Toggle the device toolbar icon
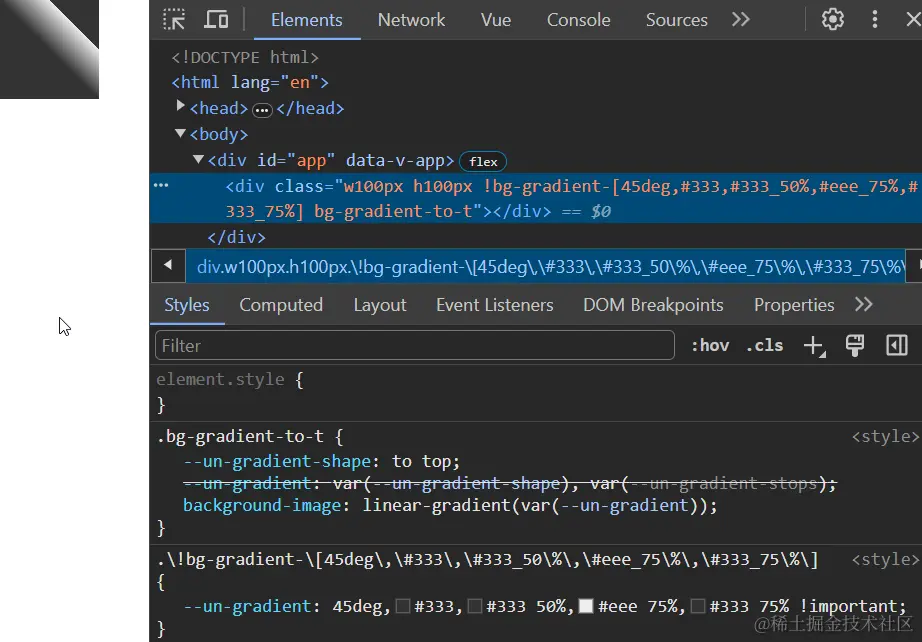922x642 pixels. coord(216,19)
